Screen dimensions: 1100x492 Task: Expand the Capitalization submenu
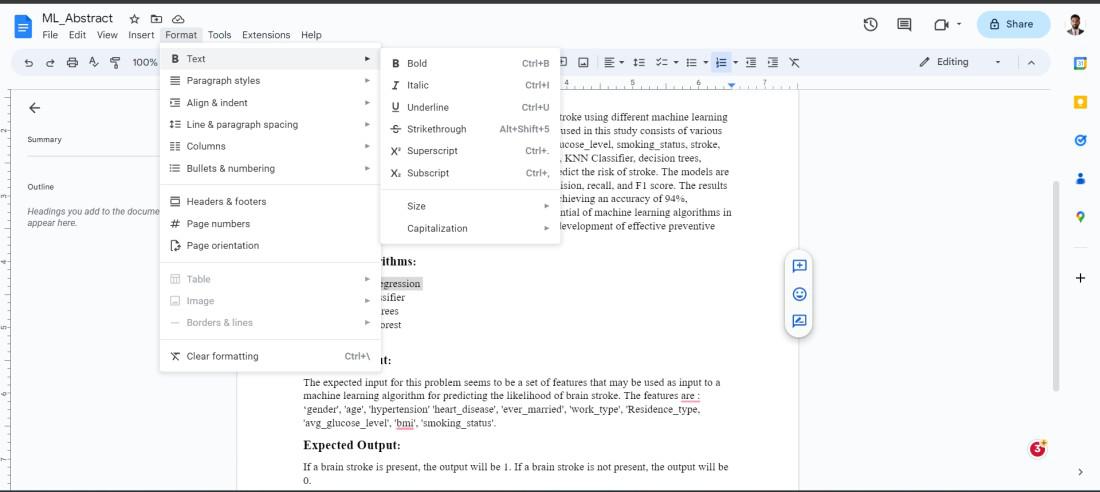[x=470, y=229]
